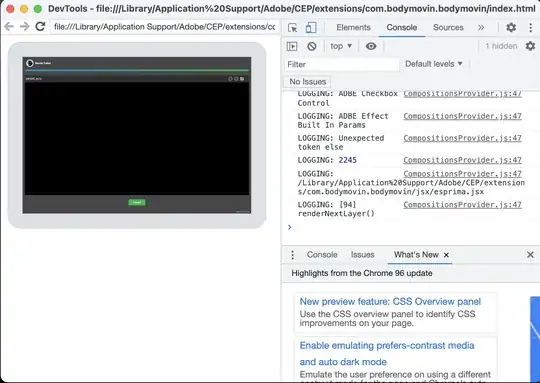Open source link for the renderNextLayer() log
540x383 pixels.
(462, 205)
